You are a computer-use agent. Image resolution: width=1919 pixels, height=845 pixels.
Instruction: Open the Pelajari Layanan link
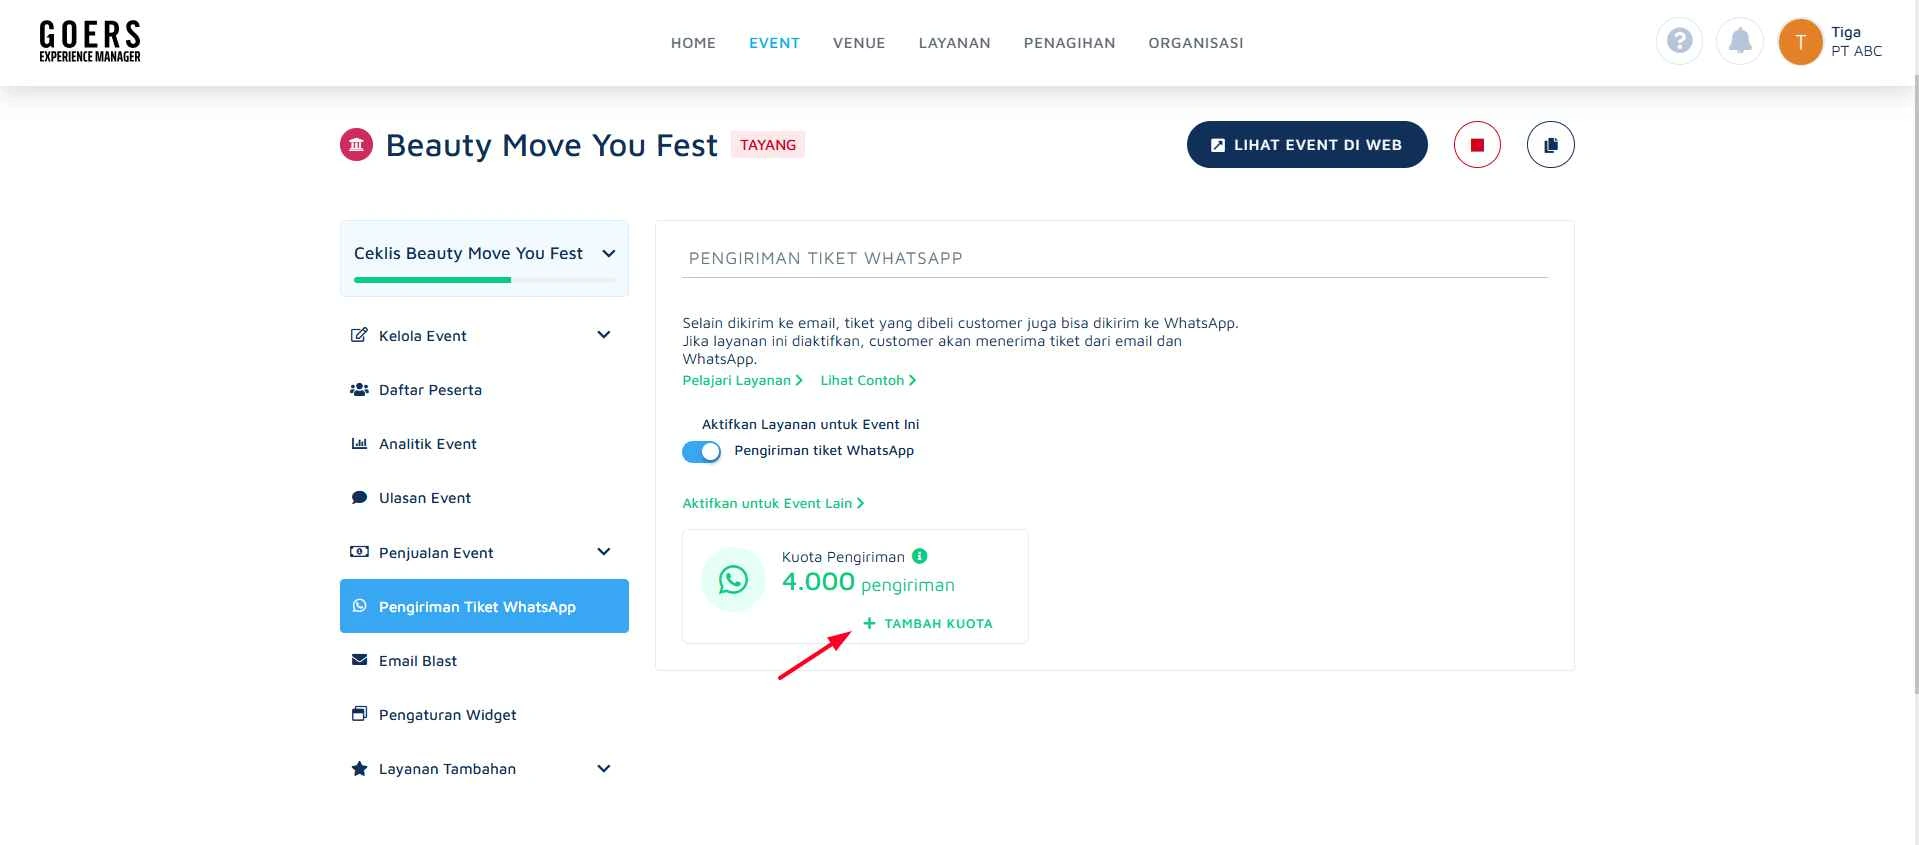click(742, 380)
